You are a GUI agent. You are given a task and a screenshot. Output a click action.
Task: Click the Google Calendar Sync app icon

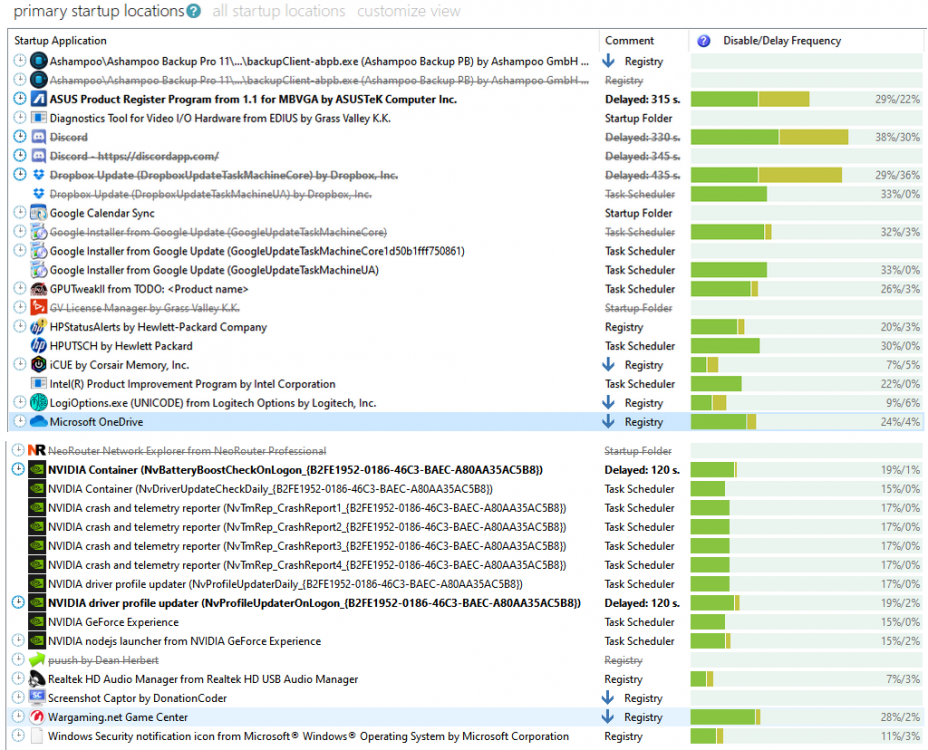39,213
